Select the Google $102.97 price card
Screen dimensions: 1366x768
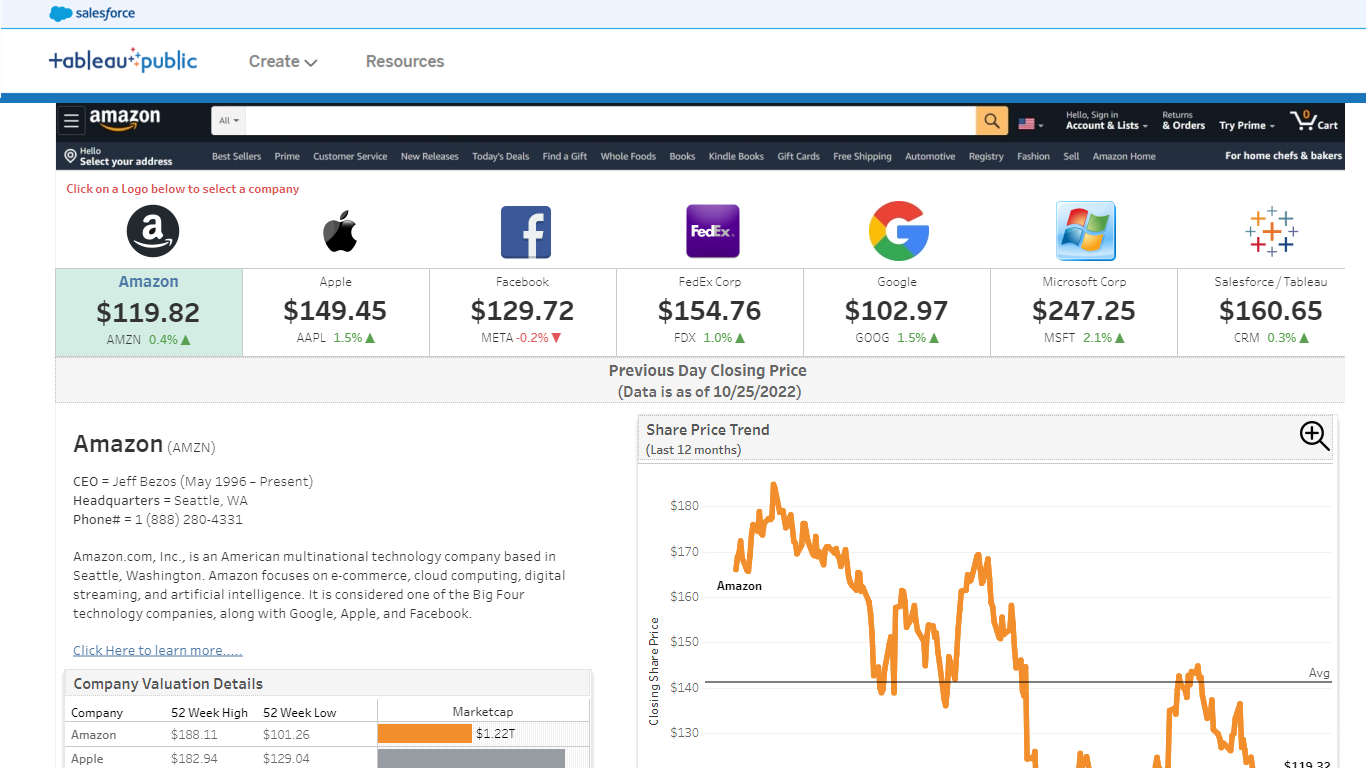click(x=897, y=312)
